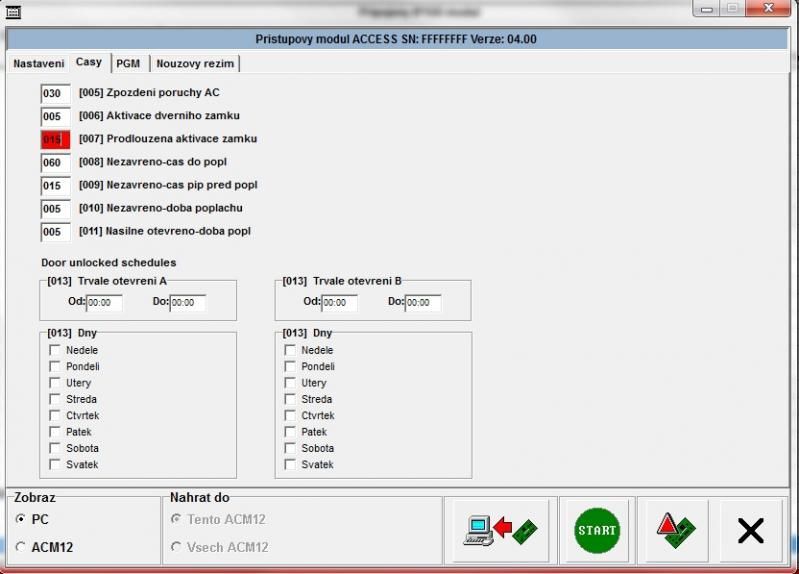
Task: Click the Od time field in Trvale otevreni A
Action: (x=104, y=302)
